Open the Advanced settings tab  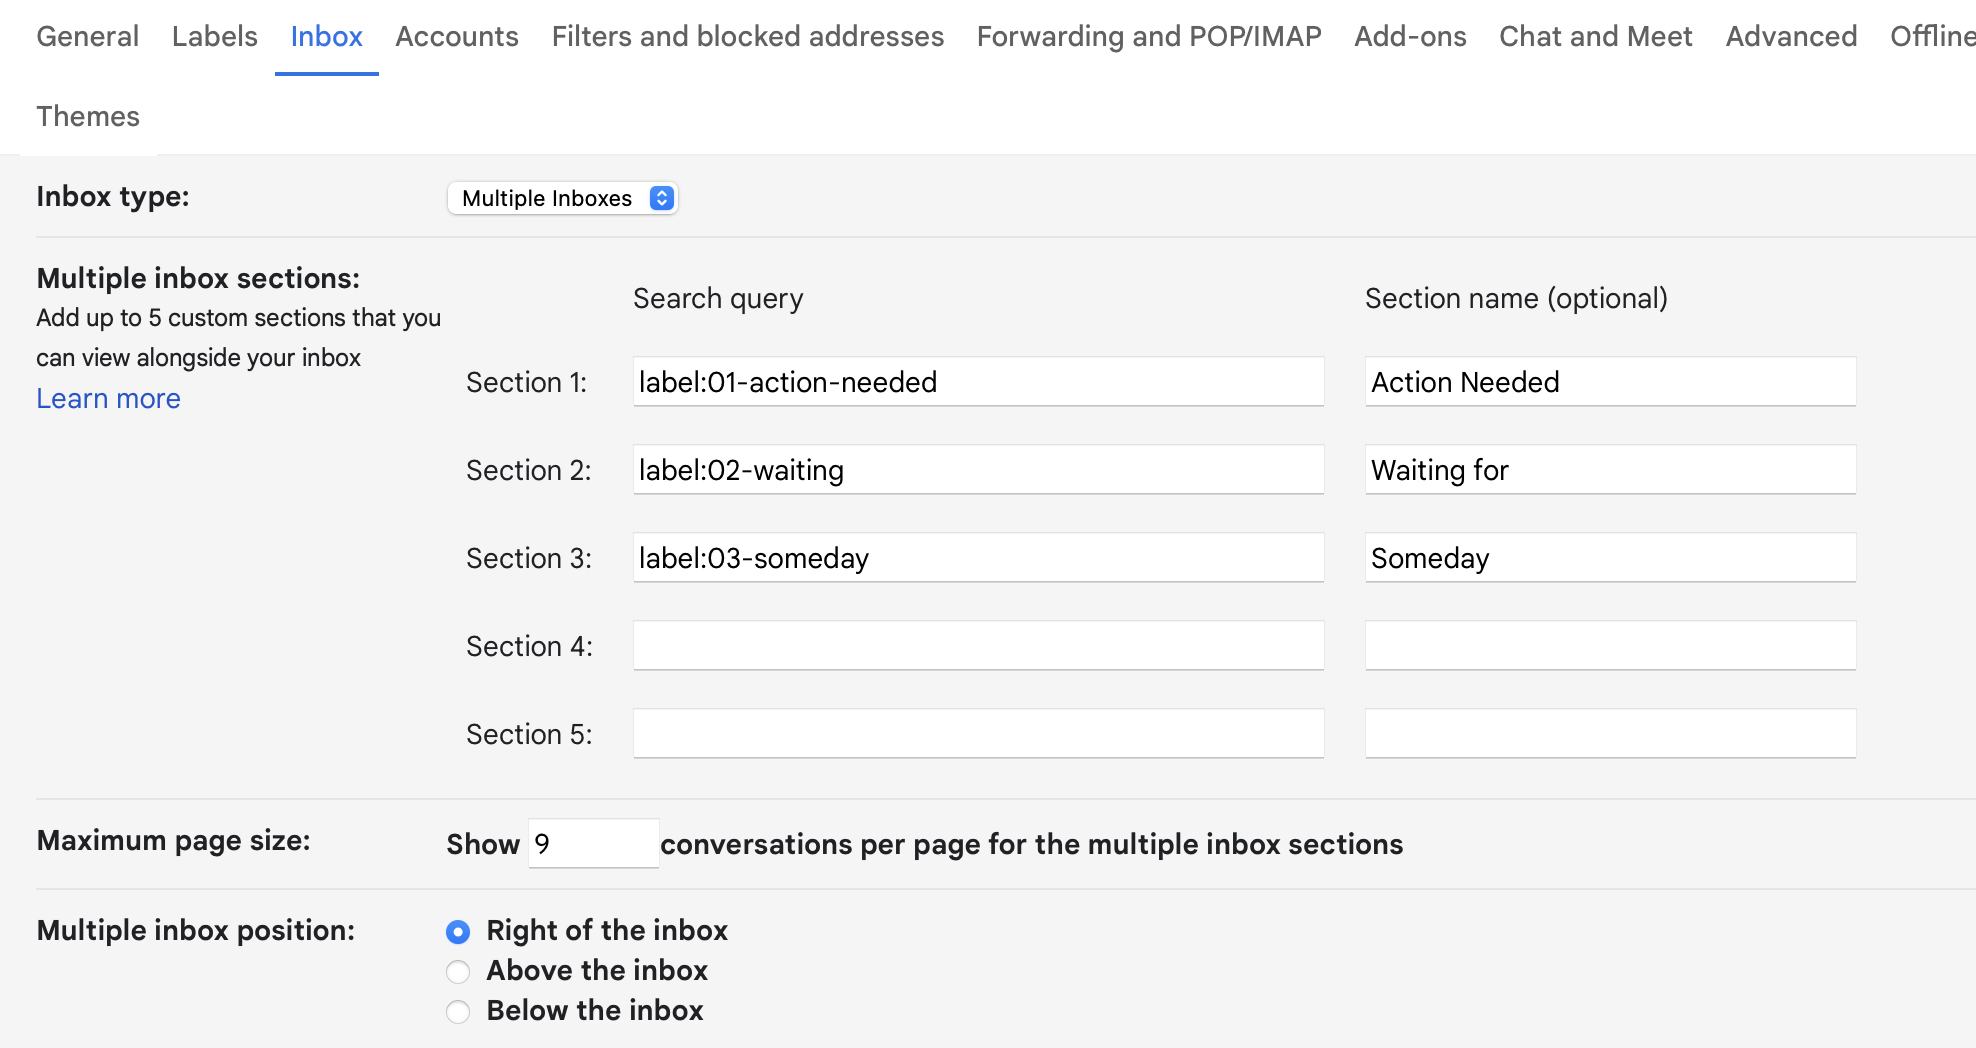[1790, 36]
